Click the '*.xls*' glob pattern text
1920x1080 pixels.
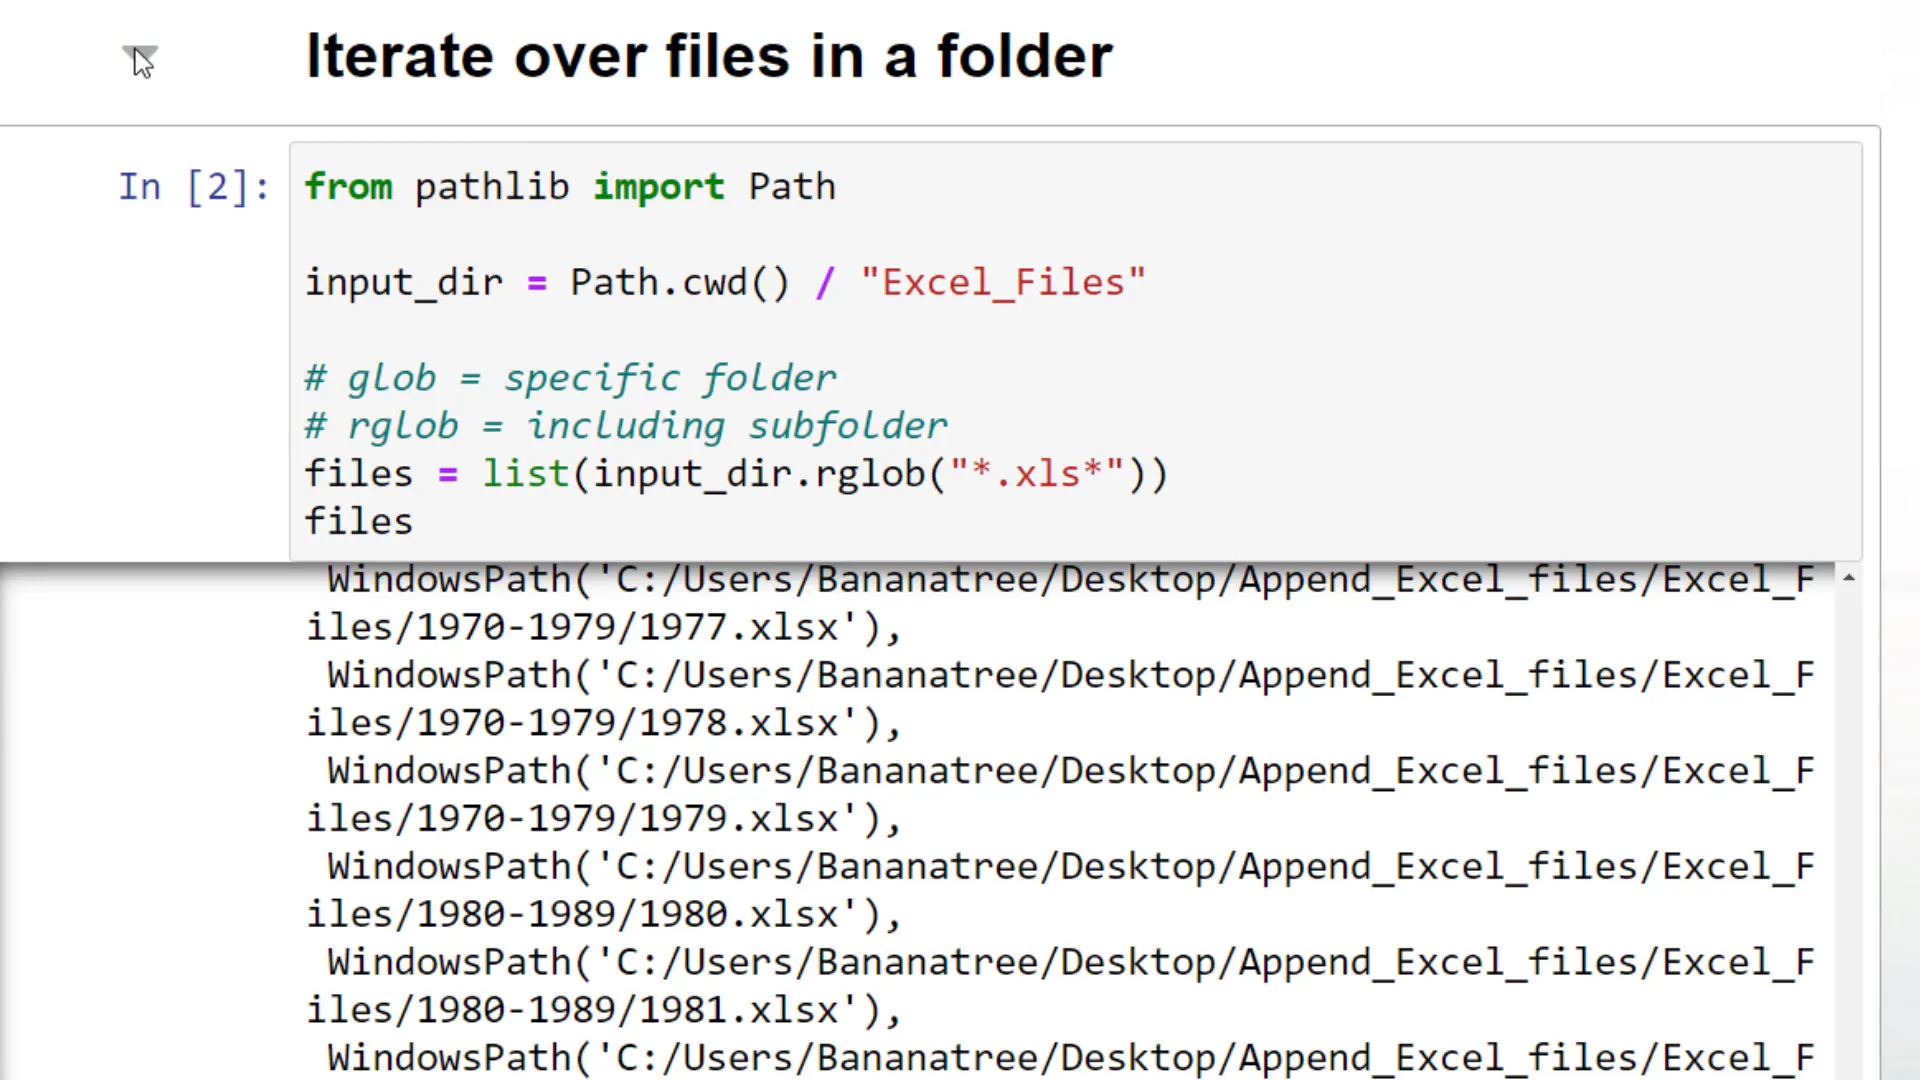(x=1035, y=473)
